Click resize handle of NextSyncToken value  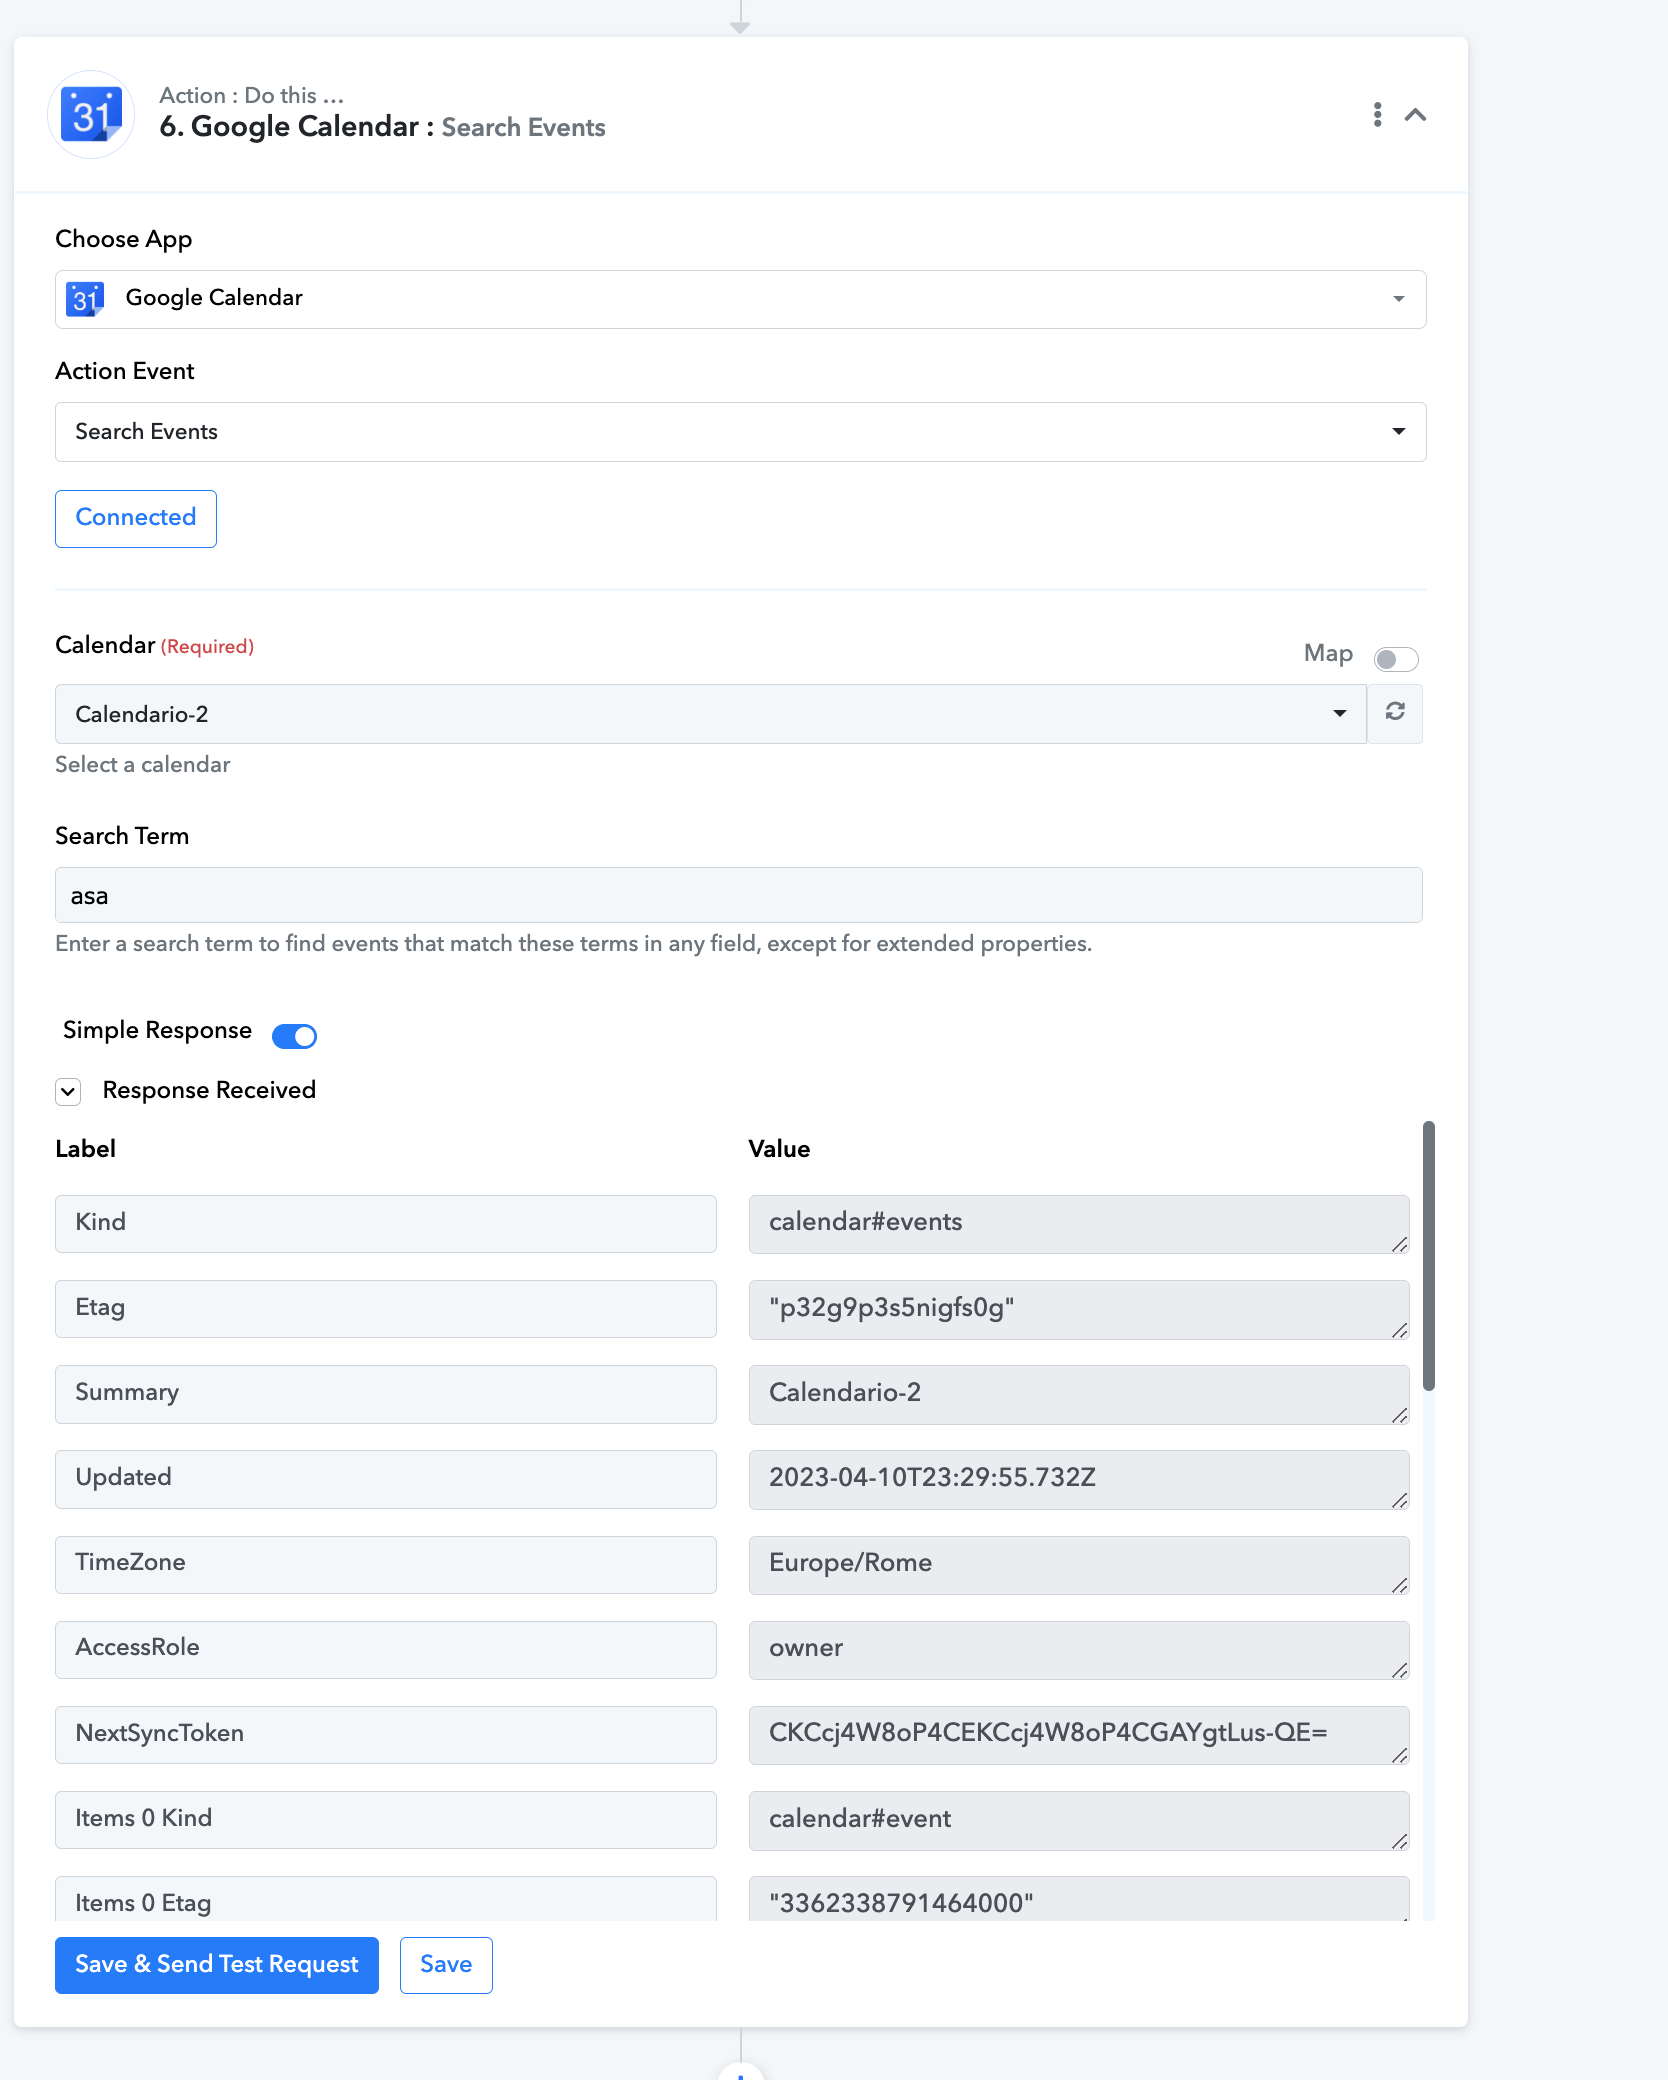point(1399,1754)
